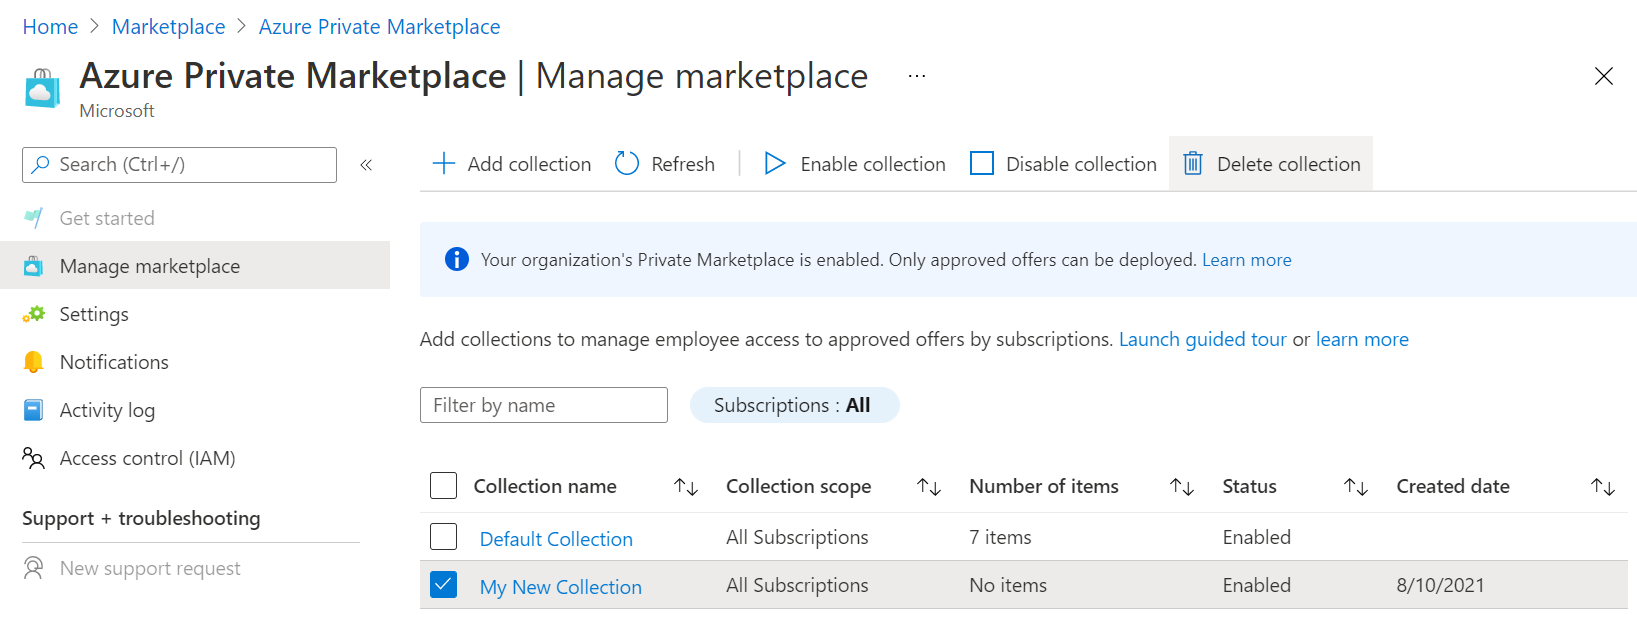Click the Delete collection trash icon
Viewport: 1637px width, 623px height.
pos(1192,164)
